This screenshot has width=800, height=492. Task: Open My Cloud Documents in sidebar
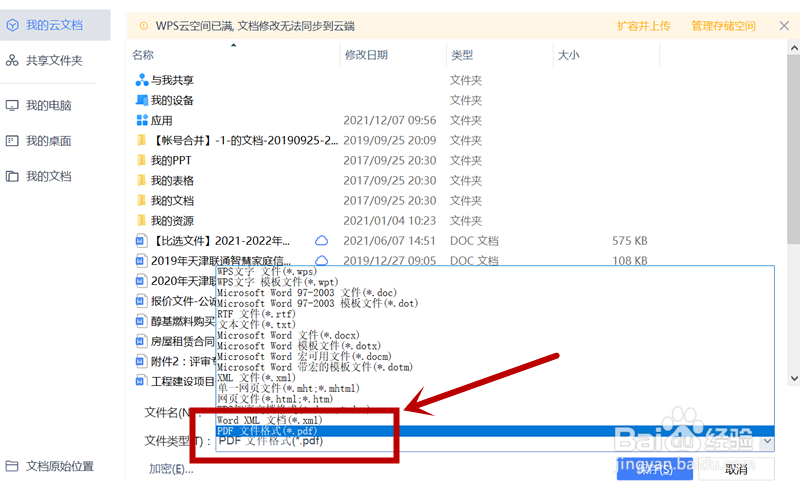(55, 25)
